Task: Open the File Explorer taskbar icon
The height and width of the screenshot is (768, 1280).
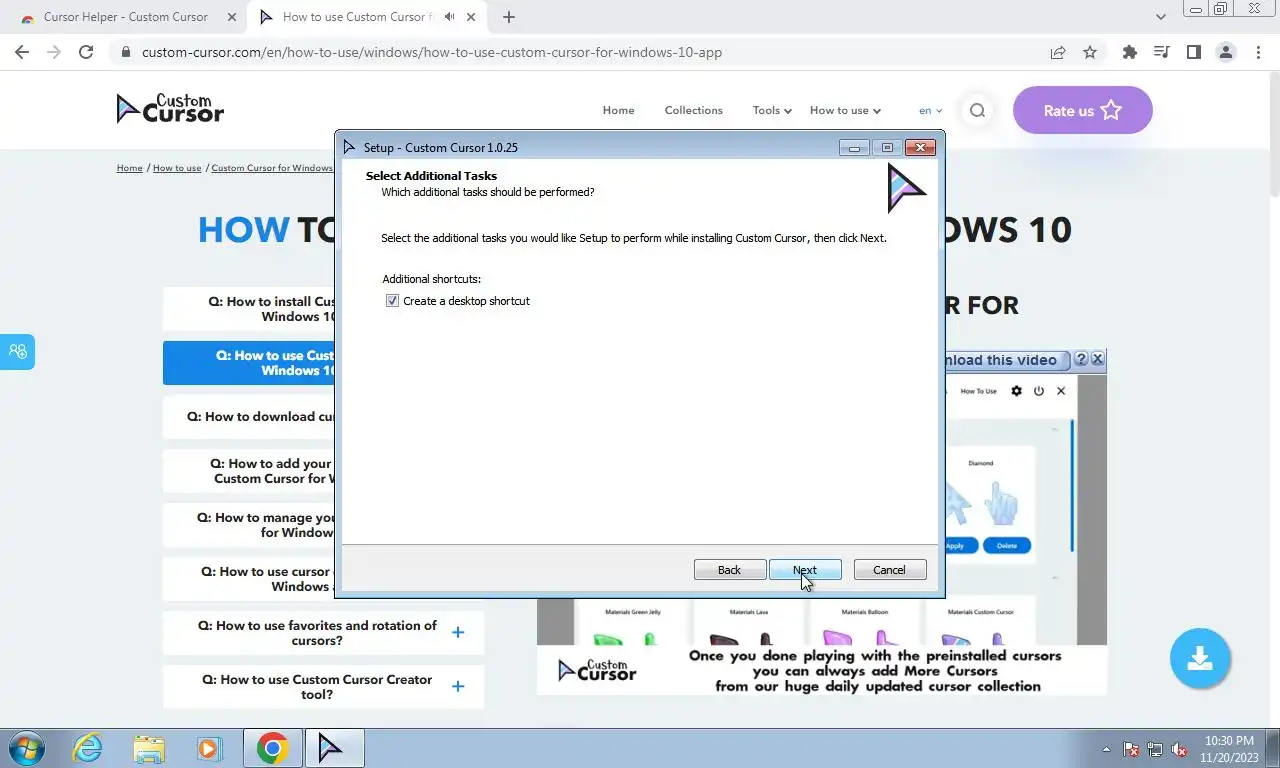Action: [149, 748]
